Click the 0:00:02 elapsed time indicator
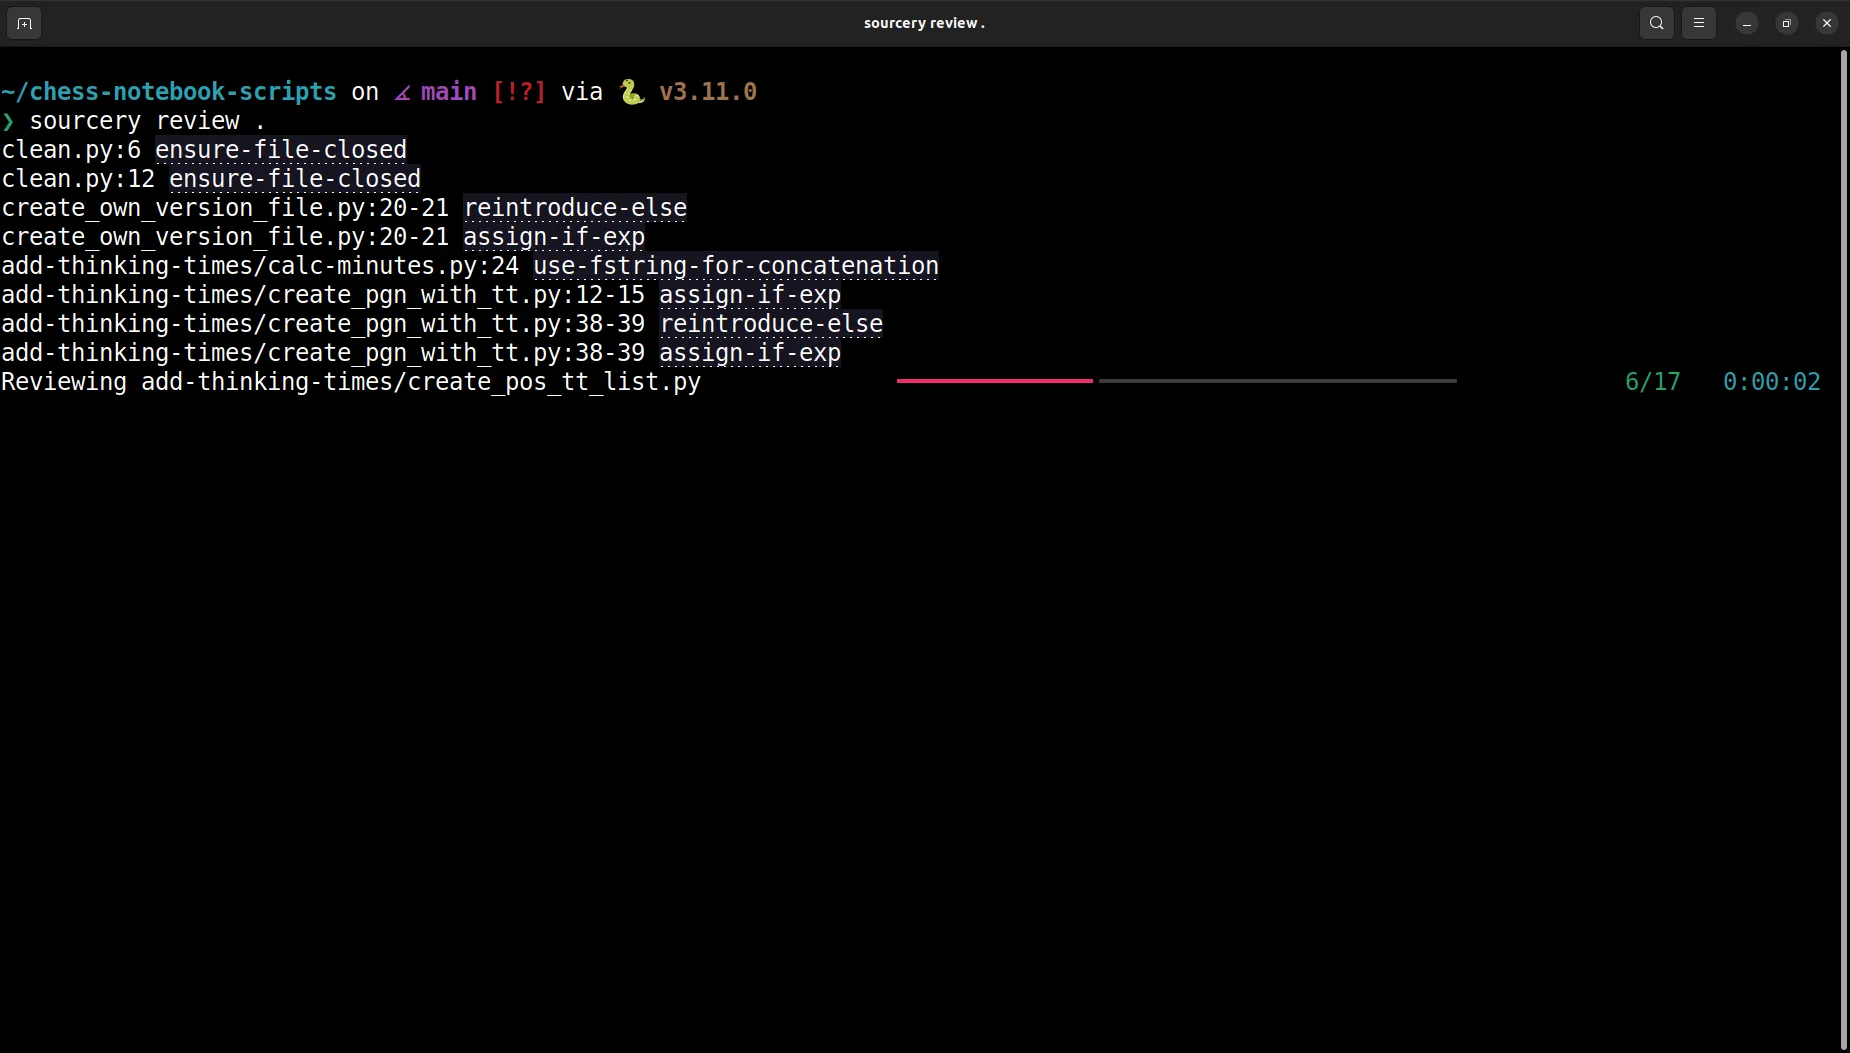Screen dimensions: 1850x1053 1771,382
